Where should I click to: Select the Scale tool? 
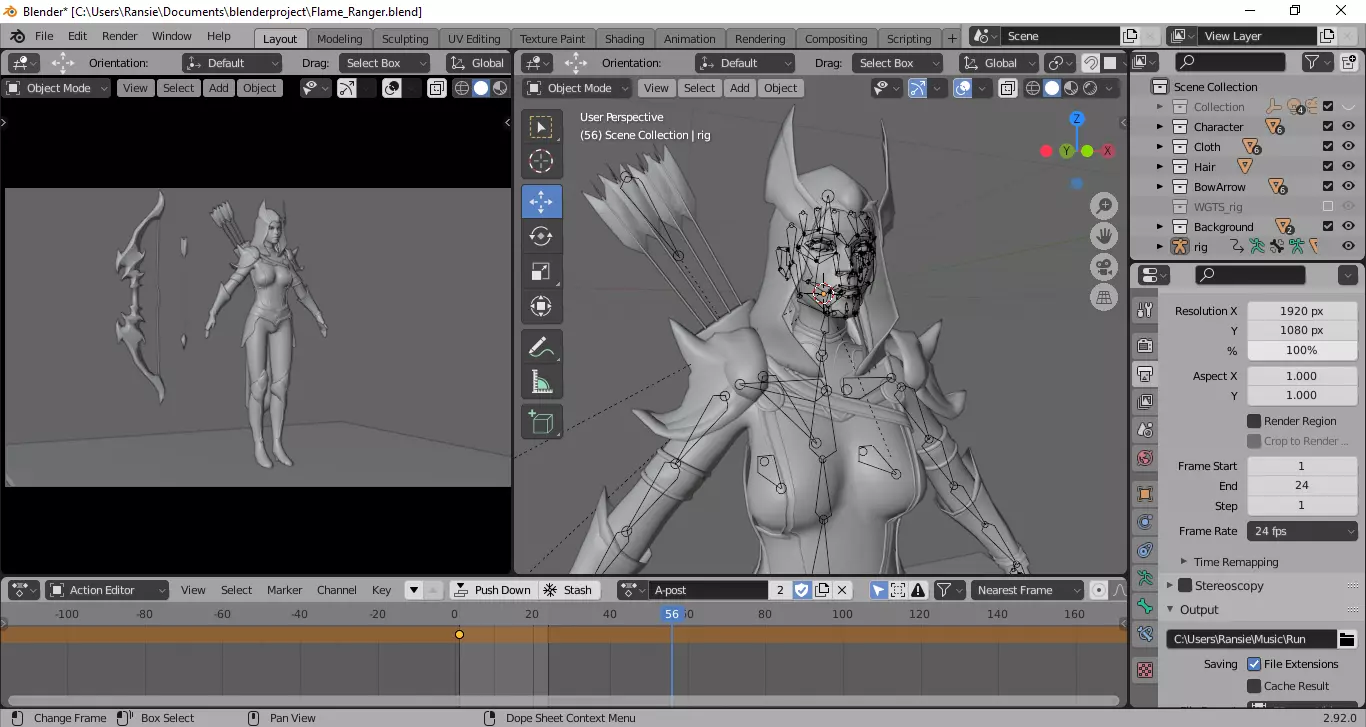point(541,271)
